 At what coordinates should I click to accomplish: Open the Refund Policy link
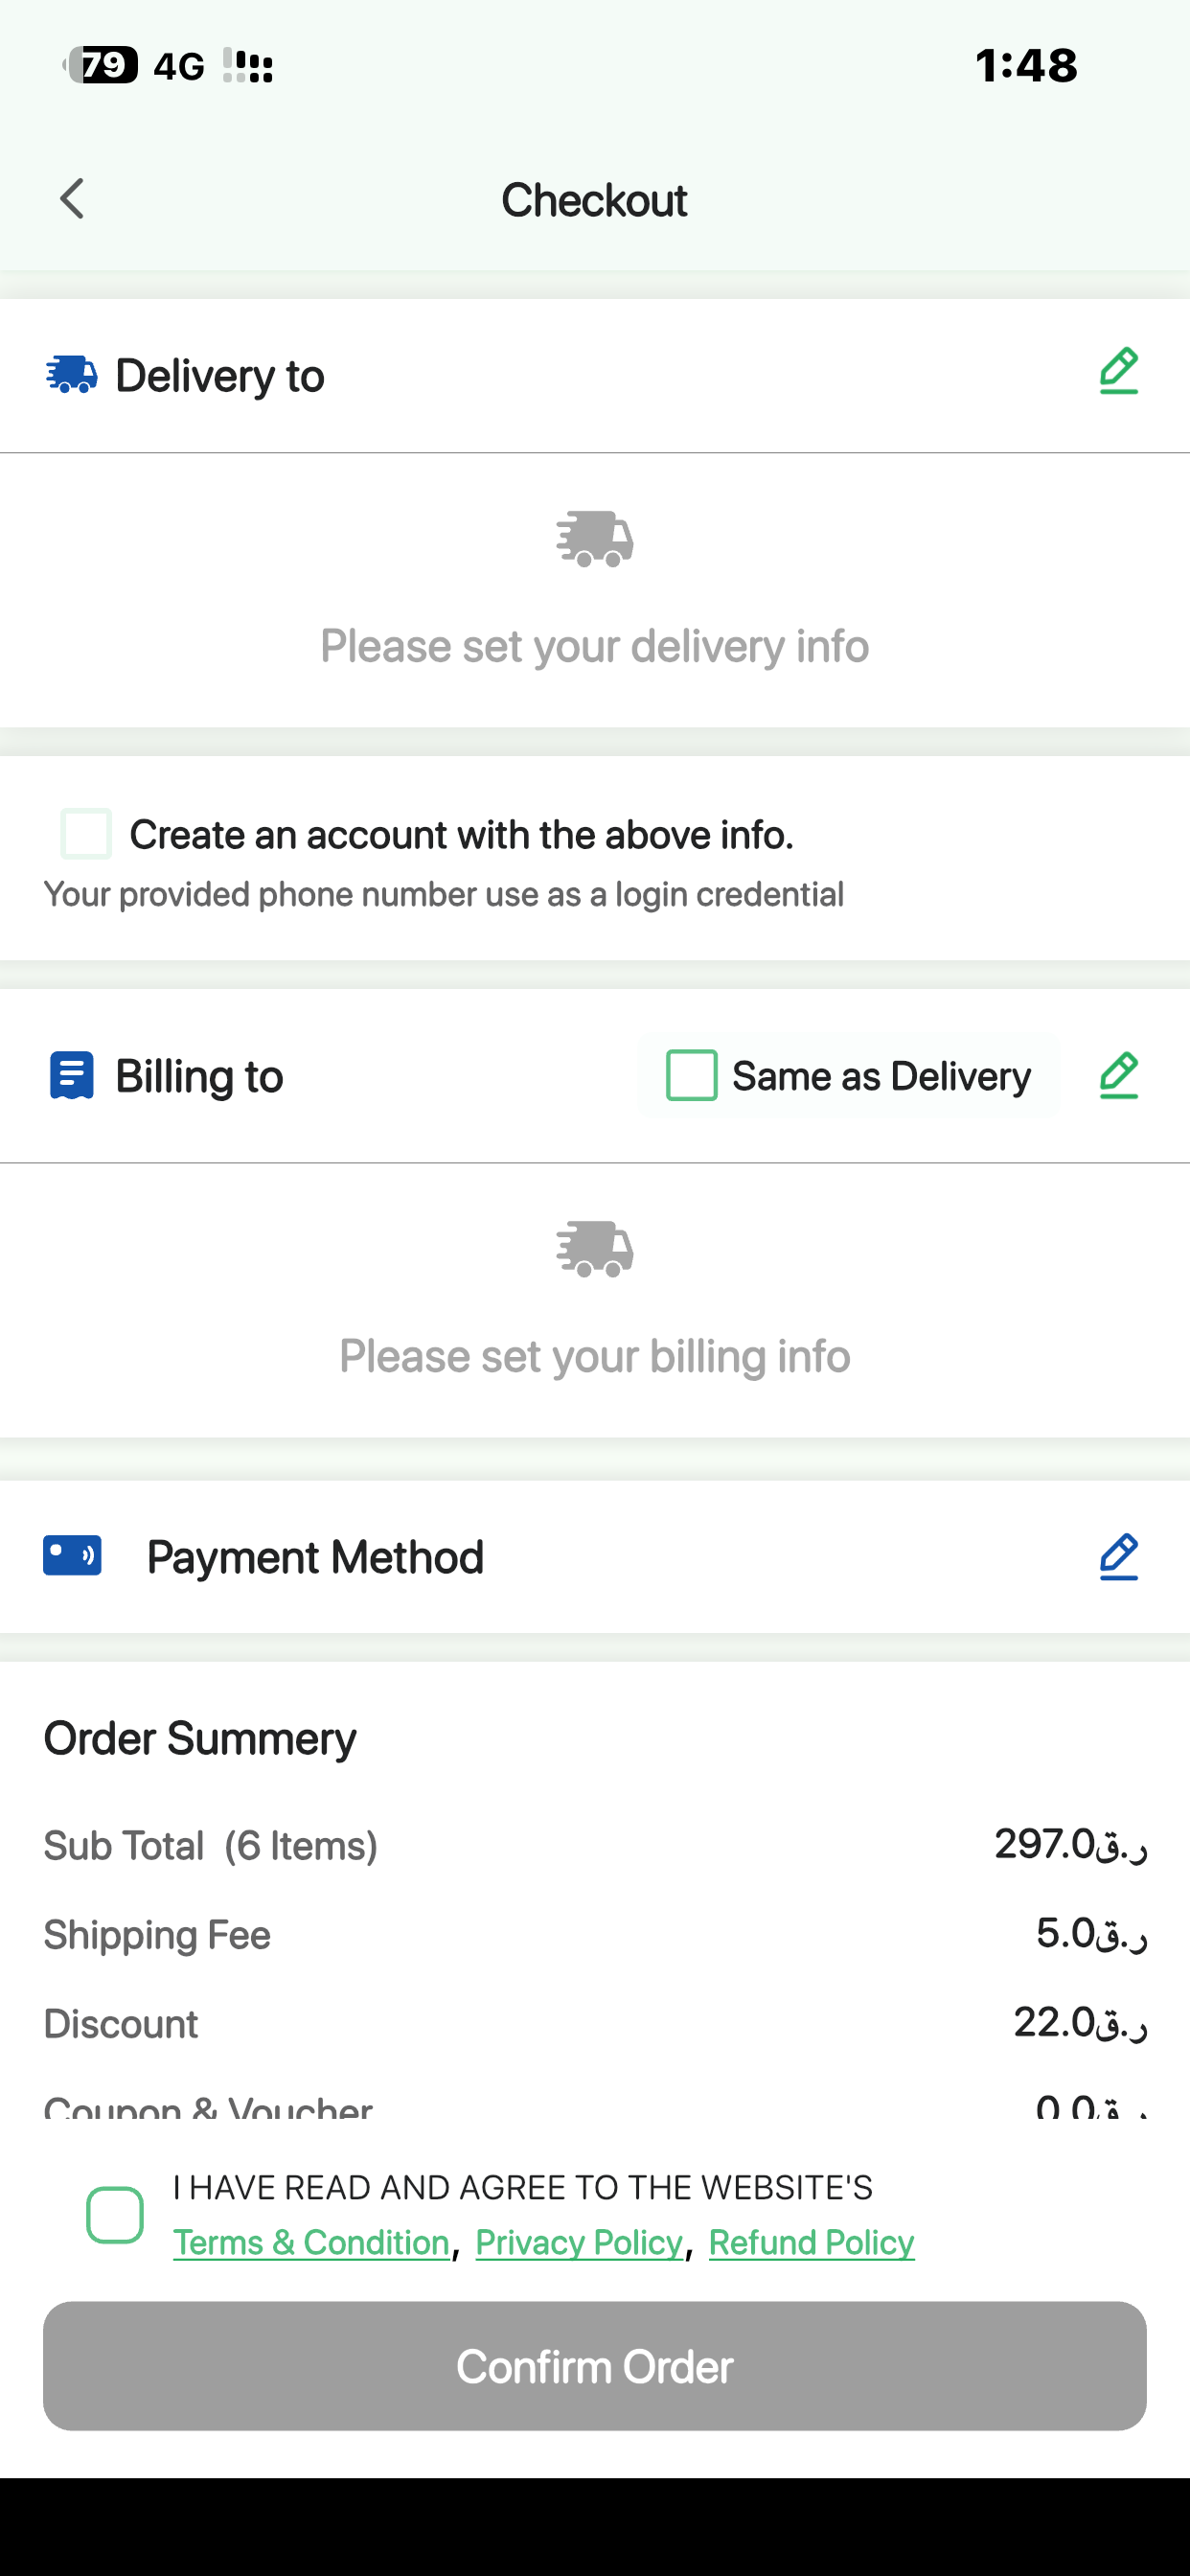tap(812, 2243)
